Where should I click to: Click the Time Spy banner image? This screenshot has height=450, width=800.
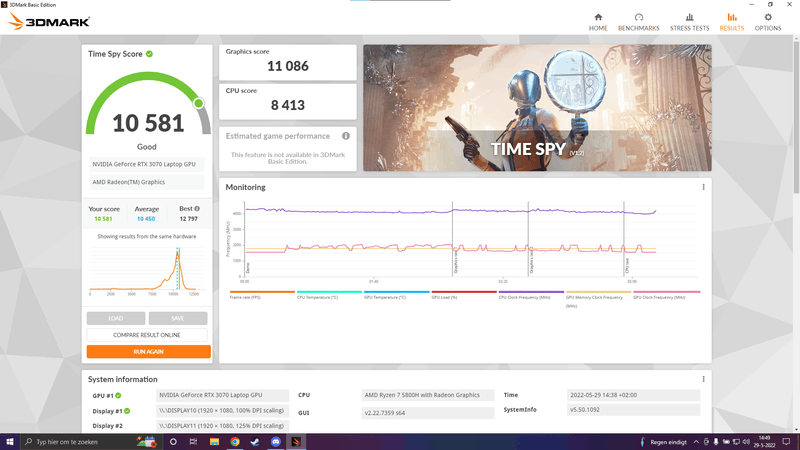click(x=537, y=108)
